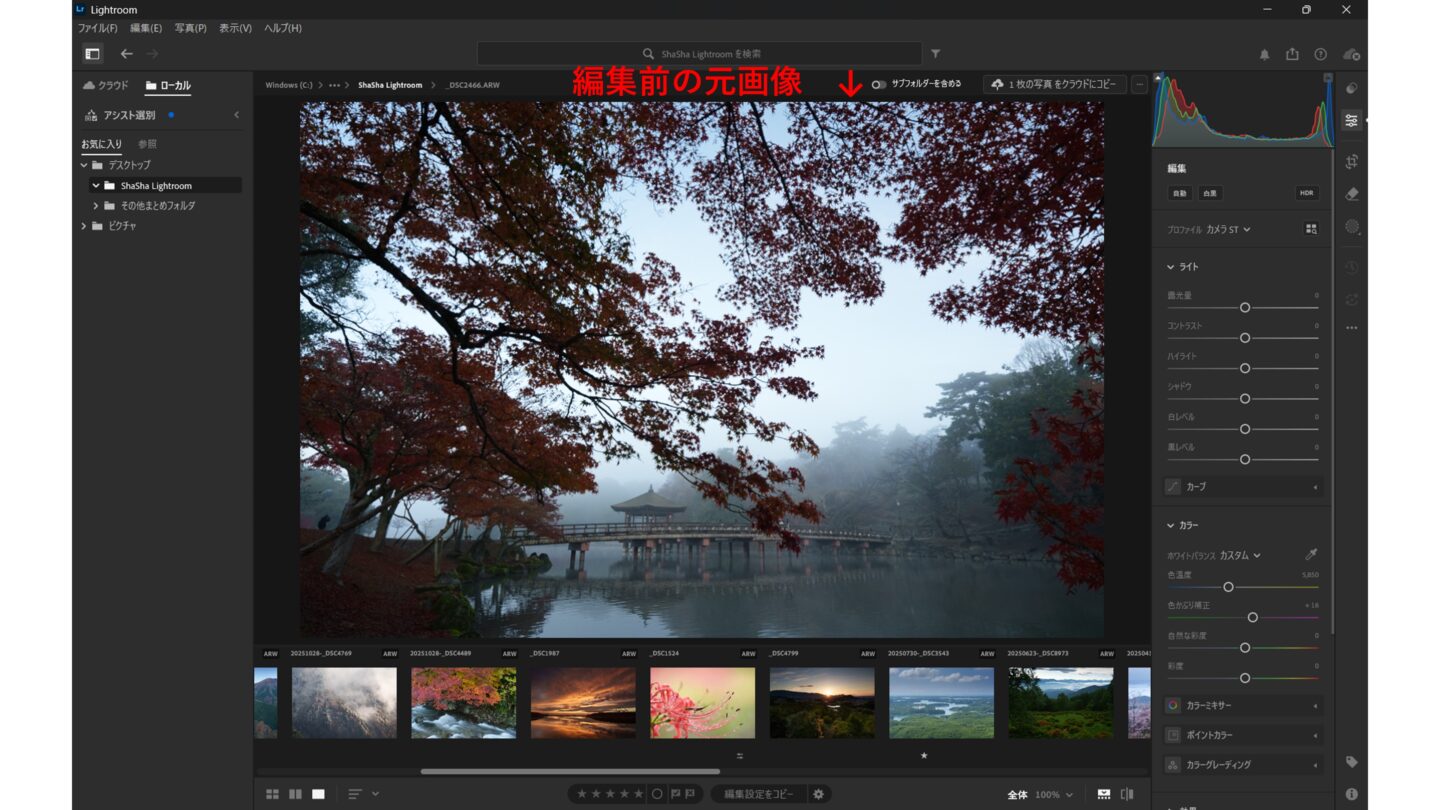Image resolution: width=1440 pixels, height=810 pixels.
Task: Expand the ピクチャ folder in tree
Action: click(84, 226)
